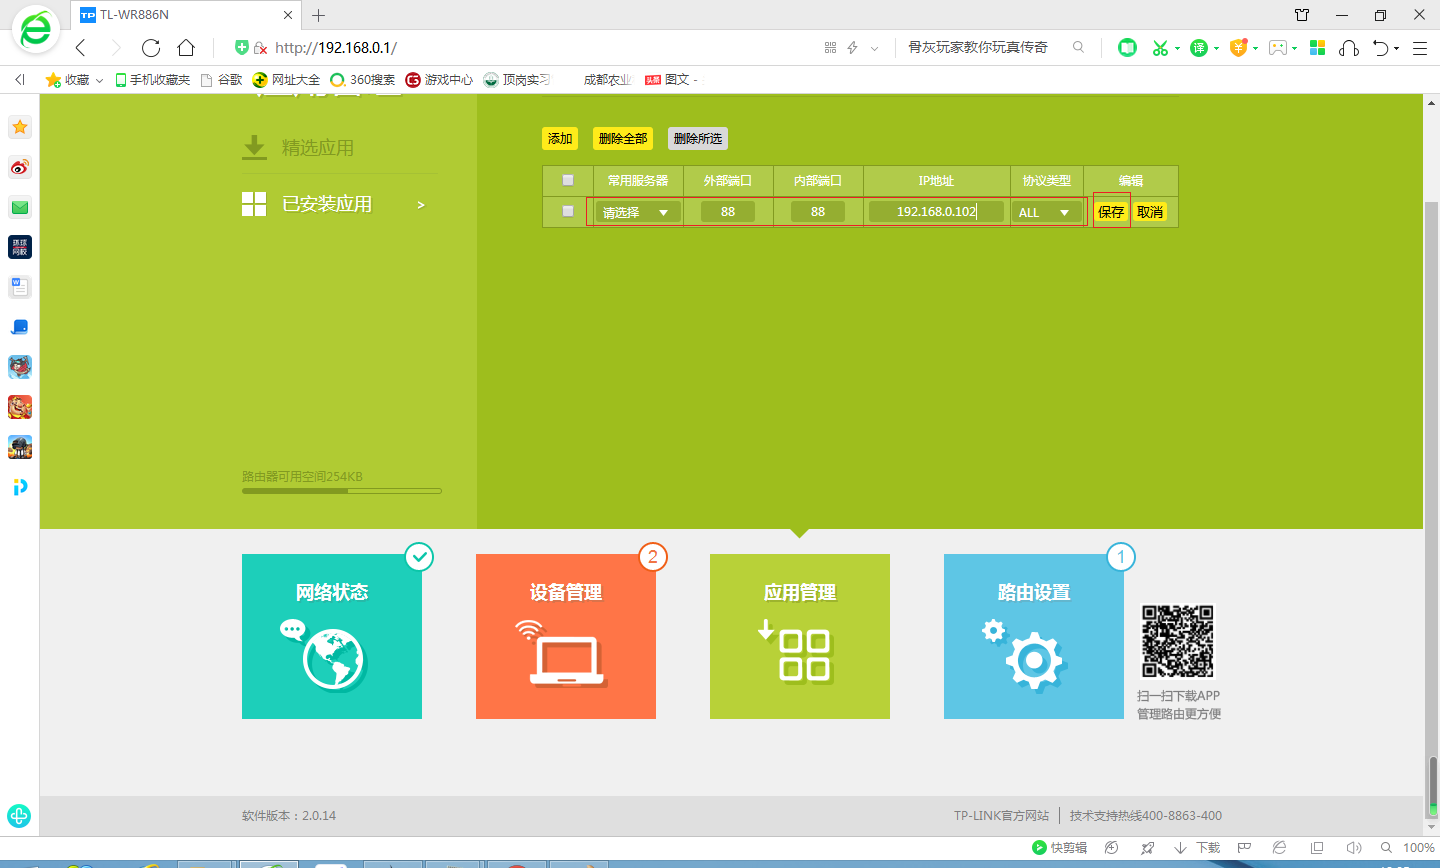Screen dimensions: 1440x868
Task: Open the 网络状态 tile
Action: click(x=332, y=636)
